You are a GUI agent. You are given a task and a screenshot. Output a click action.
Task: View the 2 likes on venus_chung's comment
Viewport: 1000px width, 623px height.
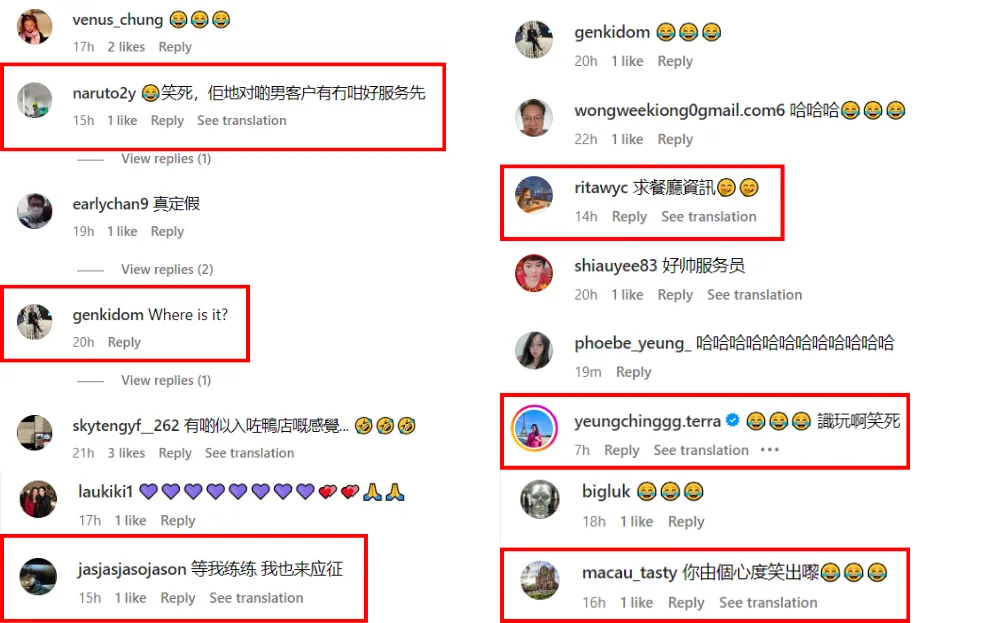click(126, 47)
